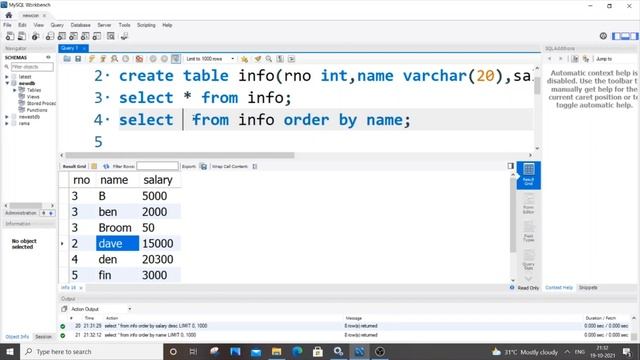Switch to the Snippets tab
The image size is (640, 360).
click(x=588, y=288)
